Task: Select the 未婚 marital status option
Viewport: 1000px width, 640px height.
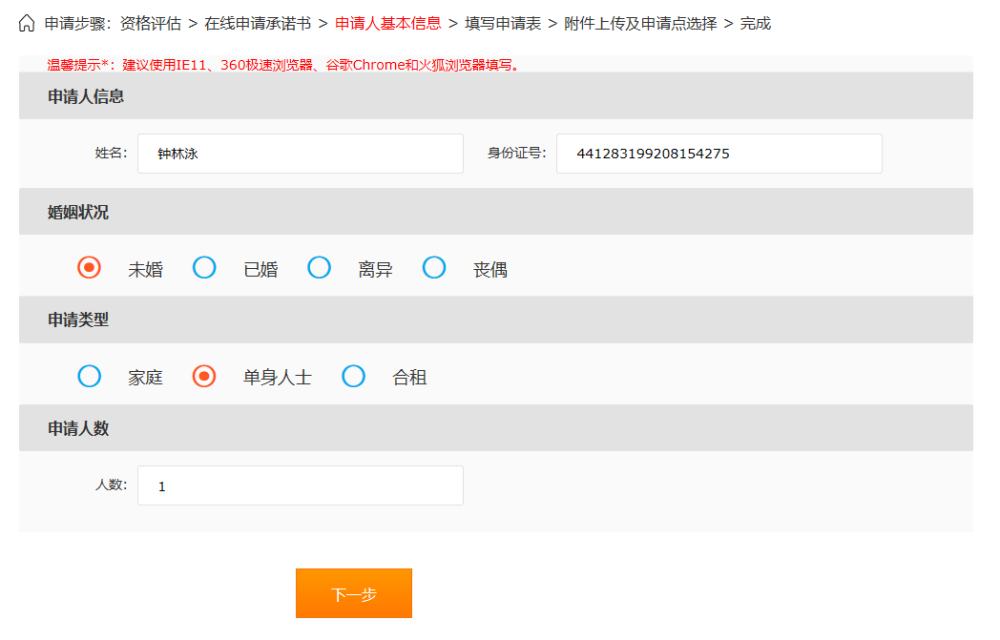Action: point(89,268)
